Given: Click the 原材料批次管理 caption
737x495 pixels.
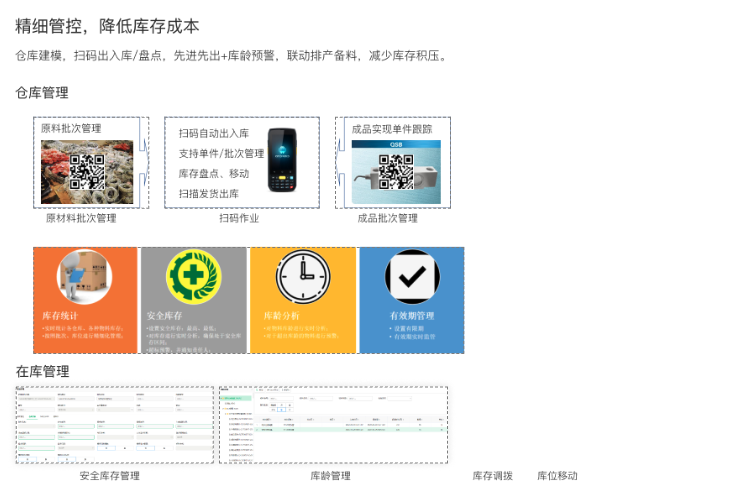Looking at the screenshot, I should coord(81,218).
